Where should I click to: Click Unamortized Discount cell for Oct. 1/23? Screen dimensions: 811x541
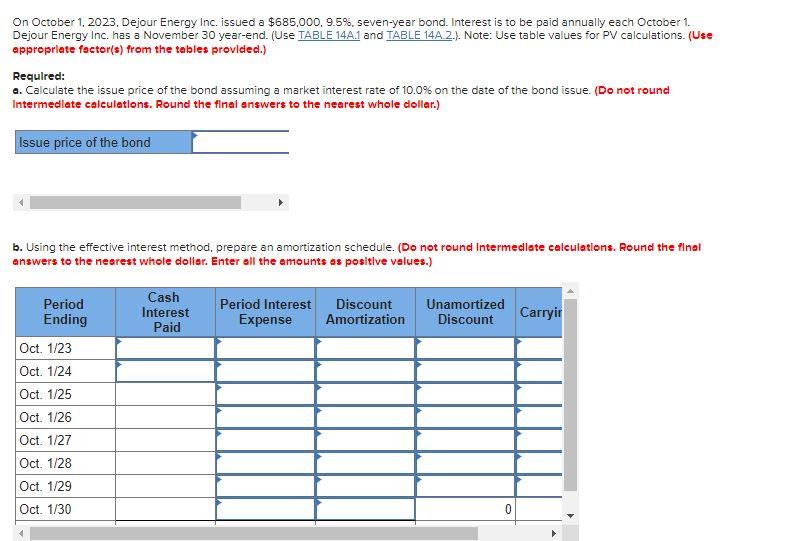[465, 348]
